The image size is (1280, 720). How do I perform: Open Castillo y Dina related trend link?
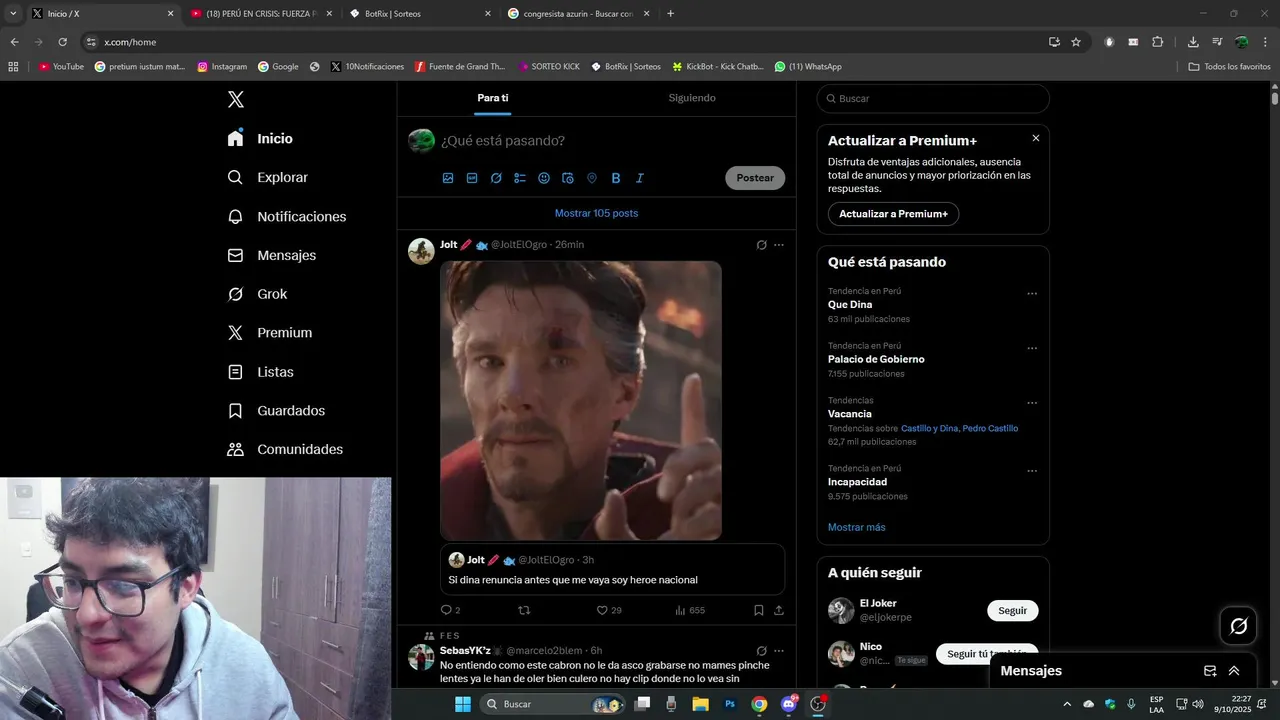coord(929,428)
